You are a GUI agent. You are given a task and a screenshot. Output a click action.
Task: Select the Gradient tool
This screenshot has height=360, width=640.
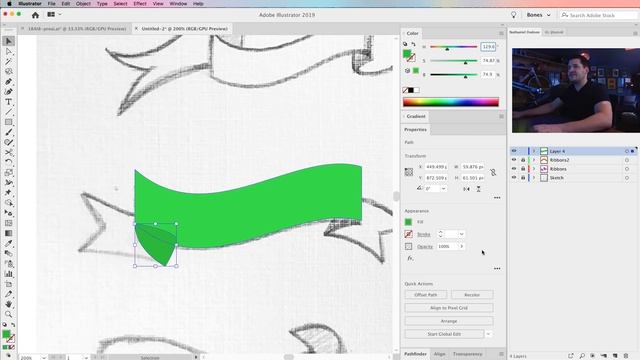pos(9,233)
